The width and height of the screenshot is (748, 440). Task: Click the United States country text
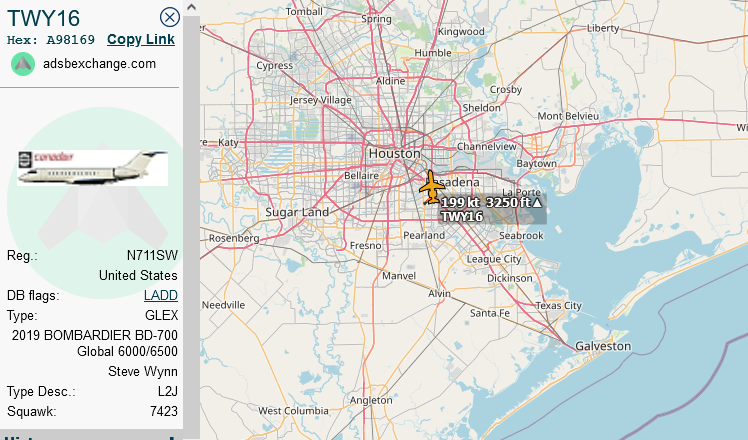(138, 275)
